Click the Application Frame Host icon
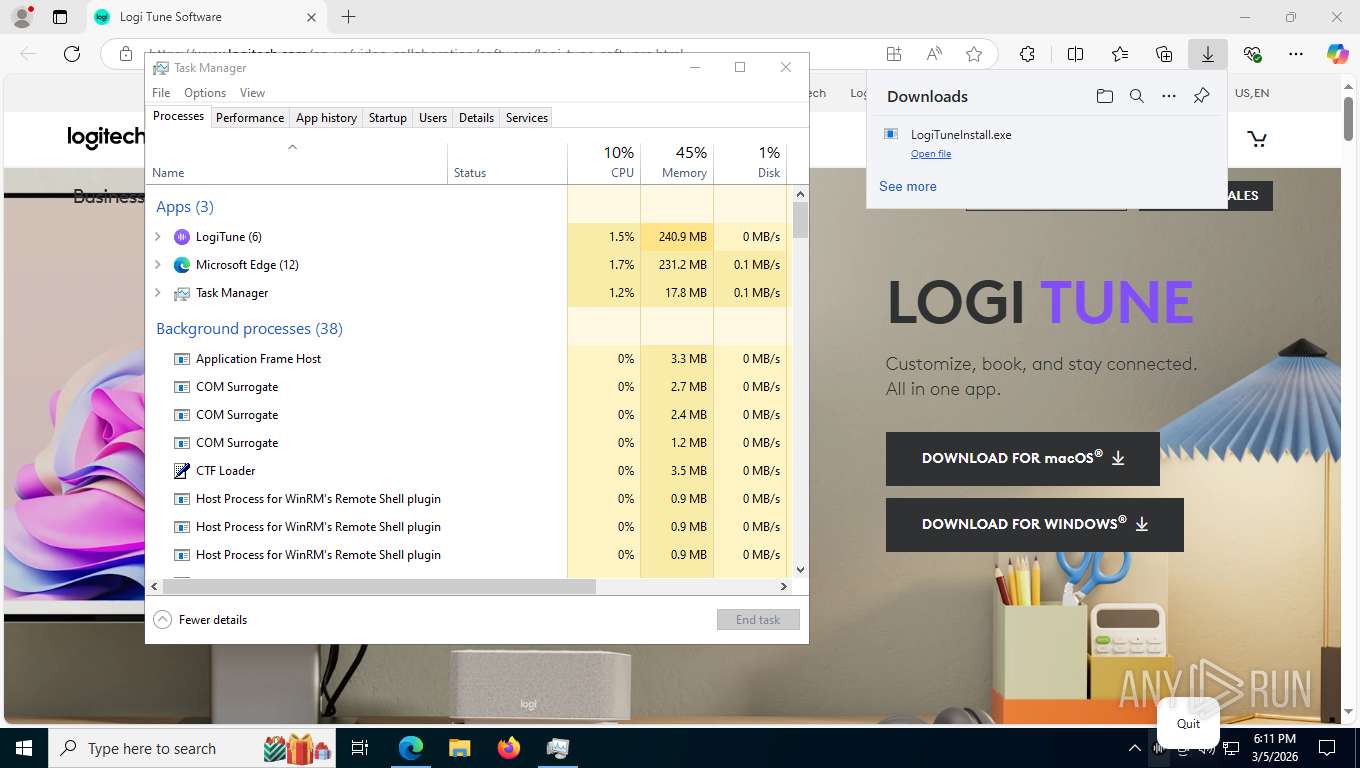Viewport: 1360px width, 768px height. tap(181, 359)
